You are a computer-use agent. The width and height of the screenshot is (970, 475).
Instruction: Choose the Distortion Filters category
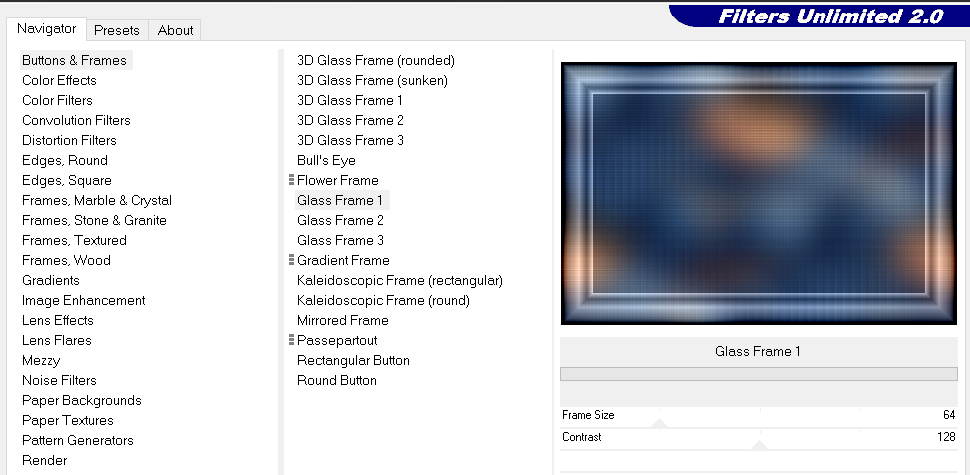(x=69, y=140)
